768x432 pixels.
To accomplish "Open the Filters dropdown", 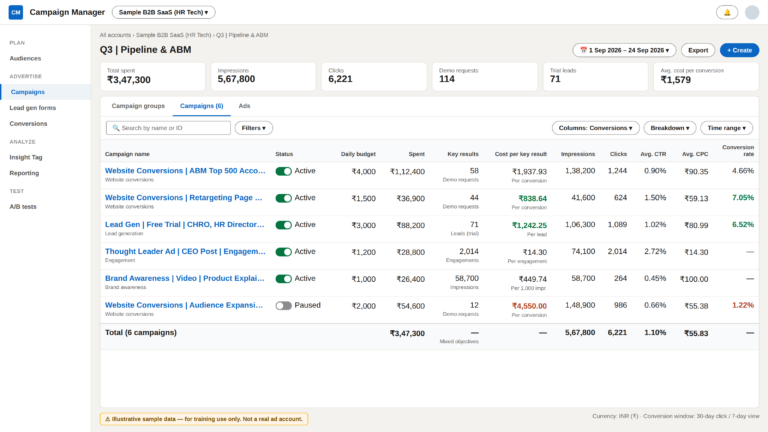I will pos(254,128).
